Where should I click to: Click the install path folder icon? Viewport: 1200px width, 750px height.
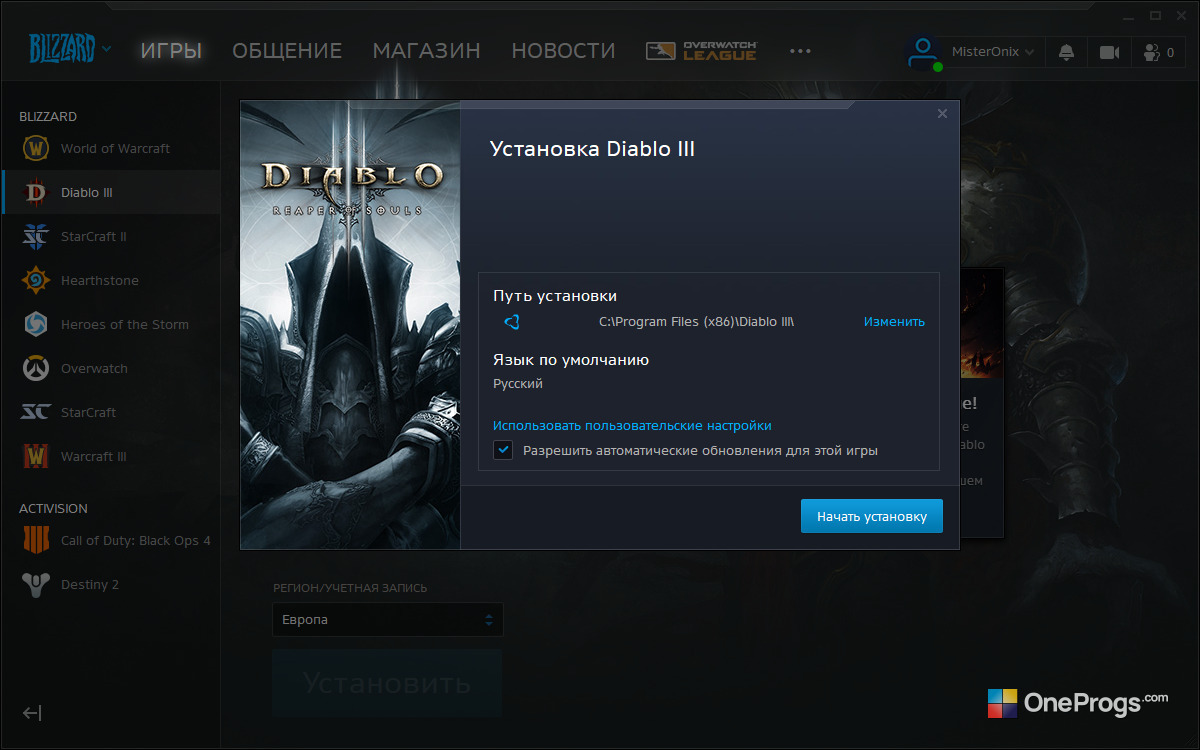511,322
